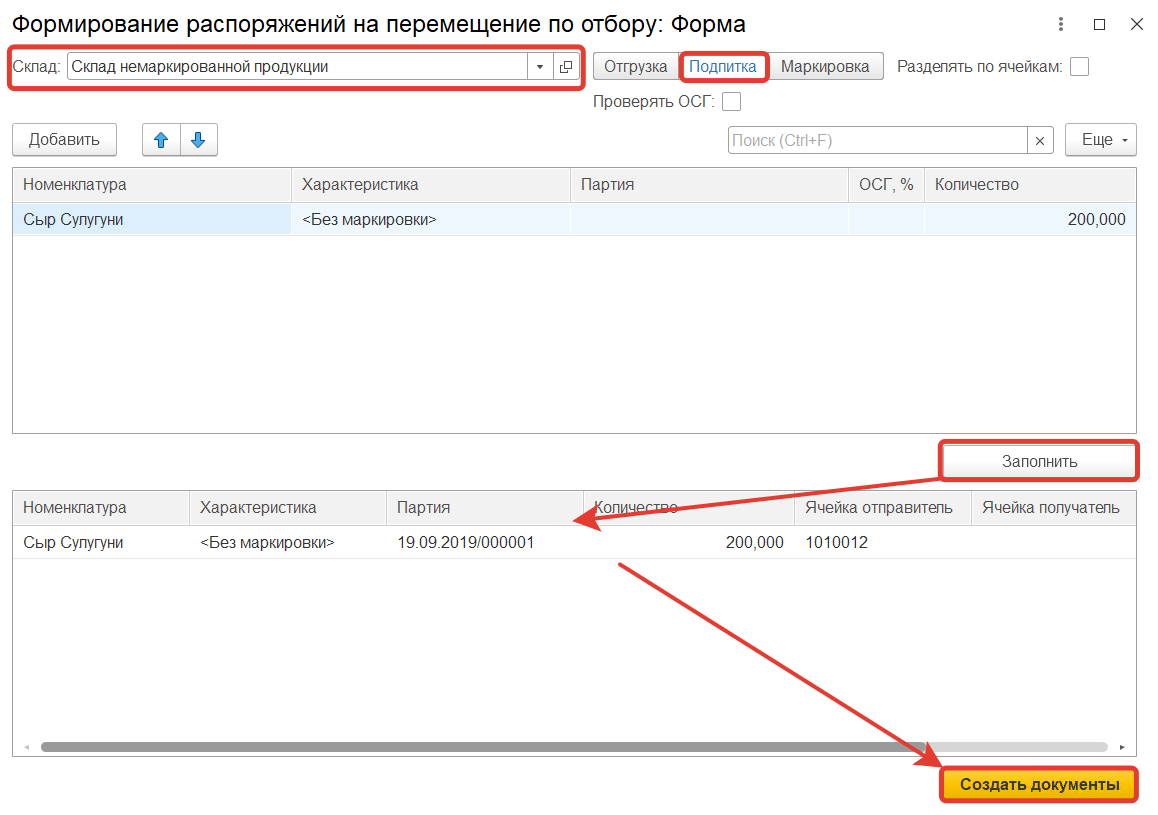Viewport: 1158px width, 815px height.
Task: Open the 'Еще' dropdown menu
Action: [1100, 140]
